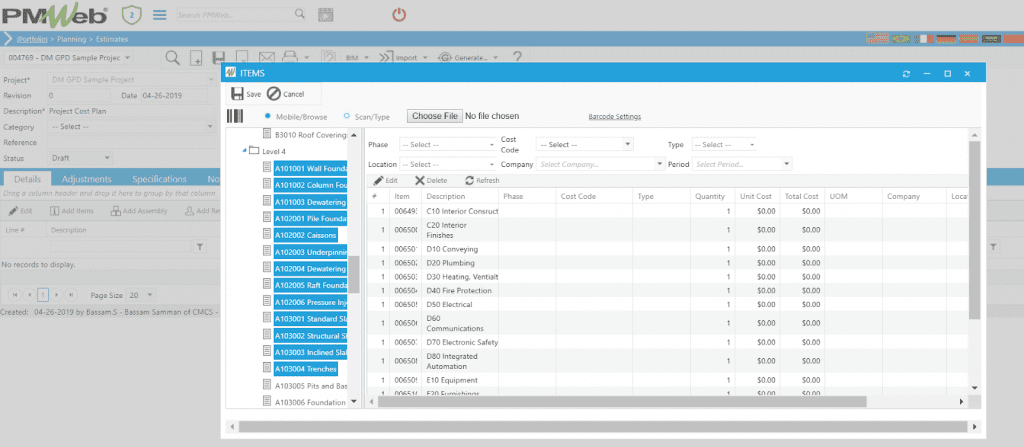
Task: Click the Choose File button
Action: 435,116
